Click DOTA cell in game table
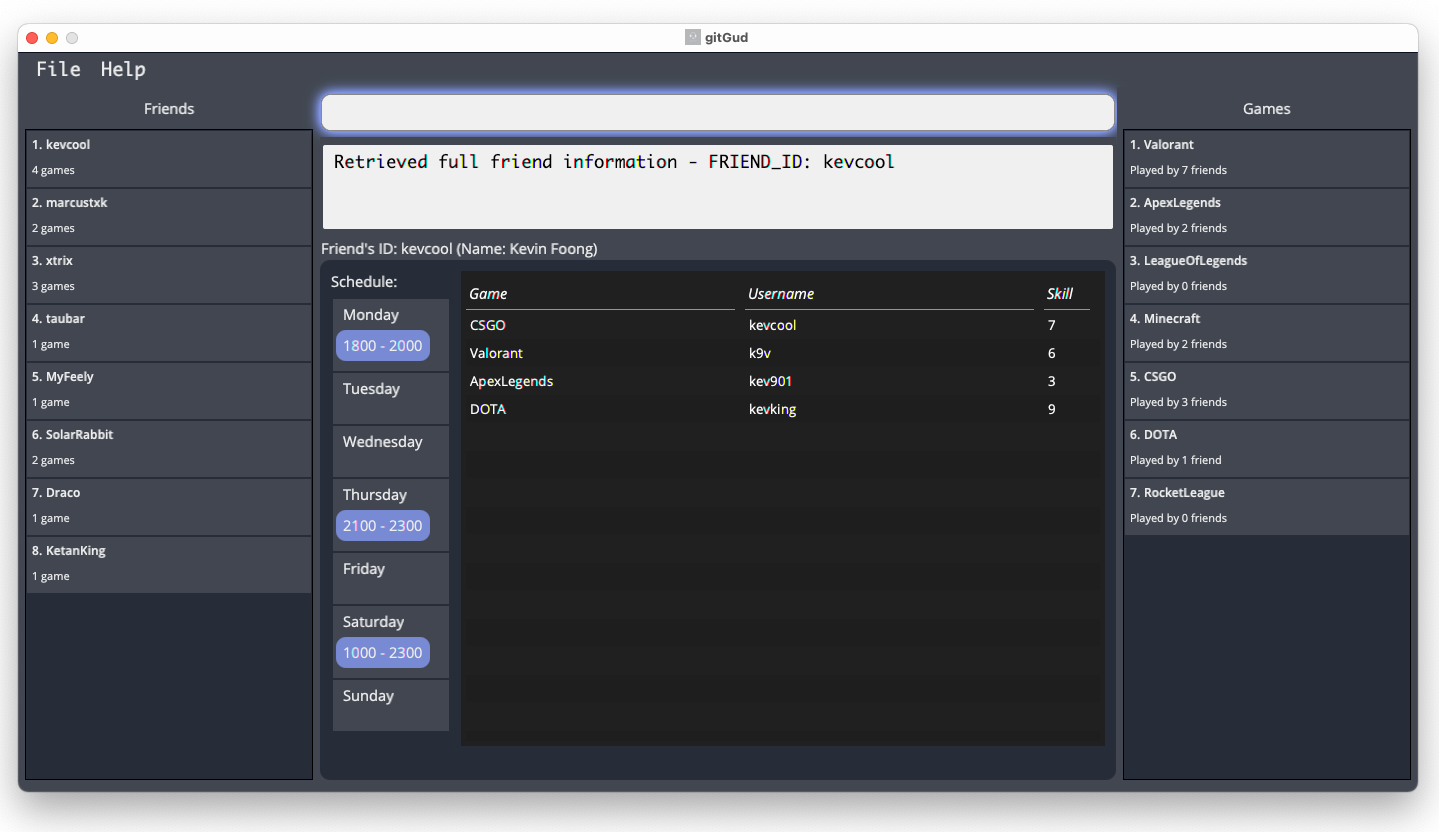 [x=488, y=409]
